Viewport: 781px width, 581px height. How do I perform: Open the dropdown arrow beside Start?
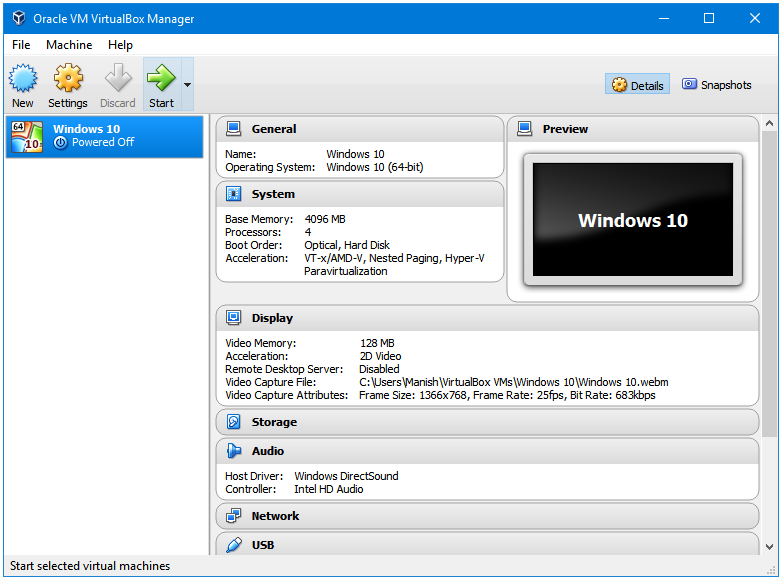point(187,84)
